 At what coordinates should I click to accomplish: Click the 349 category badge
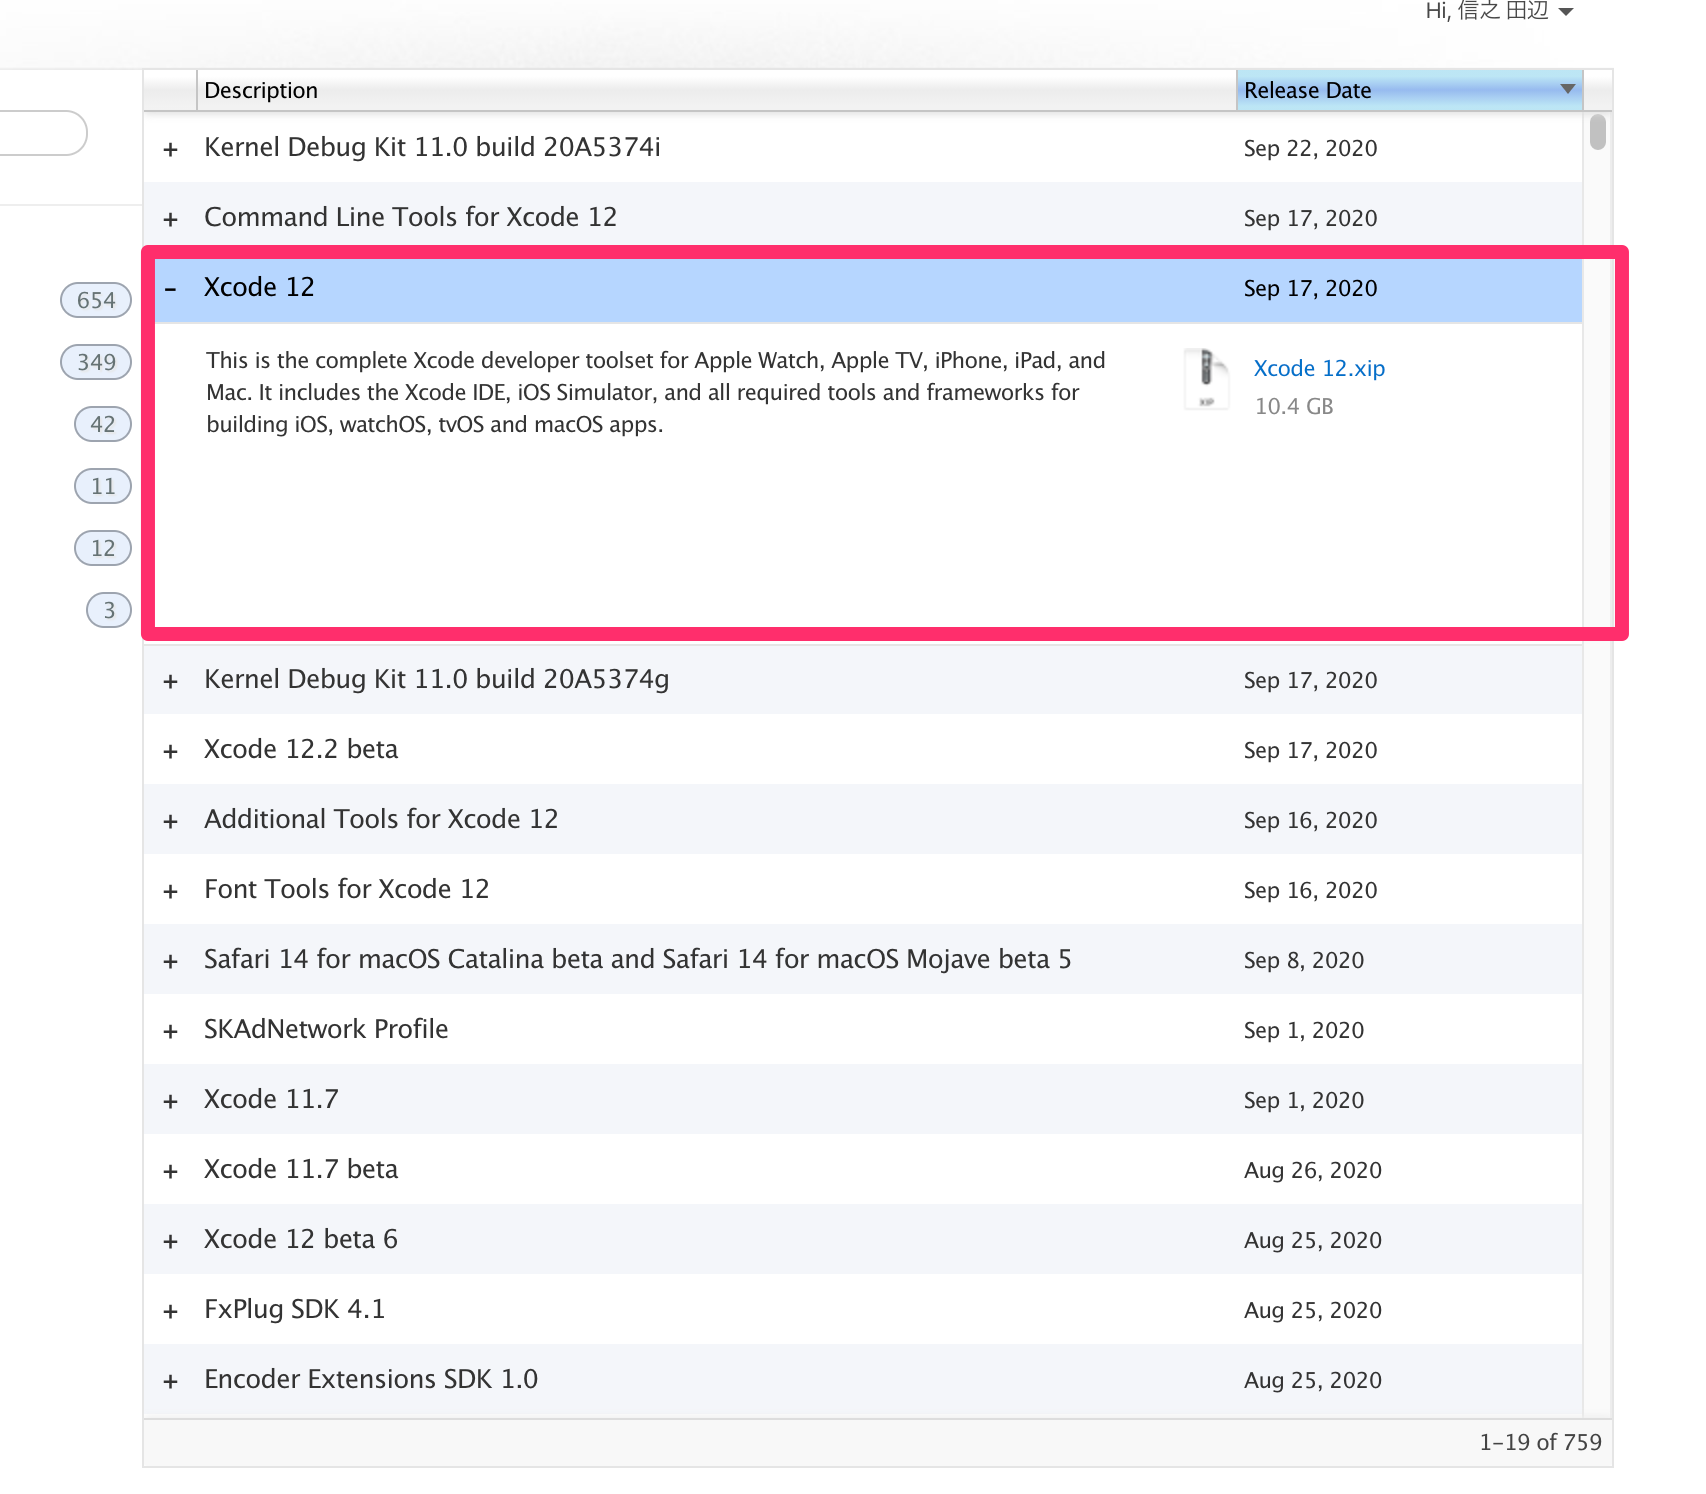[x=95, y=362]
